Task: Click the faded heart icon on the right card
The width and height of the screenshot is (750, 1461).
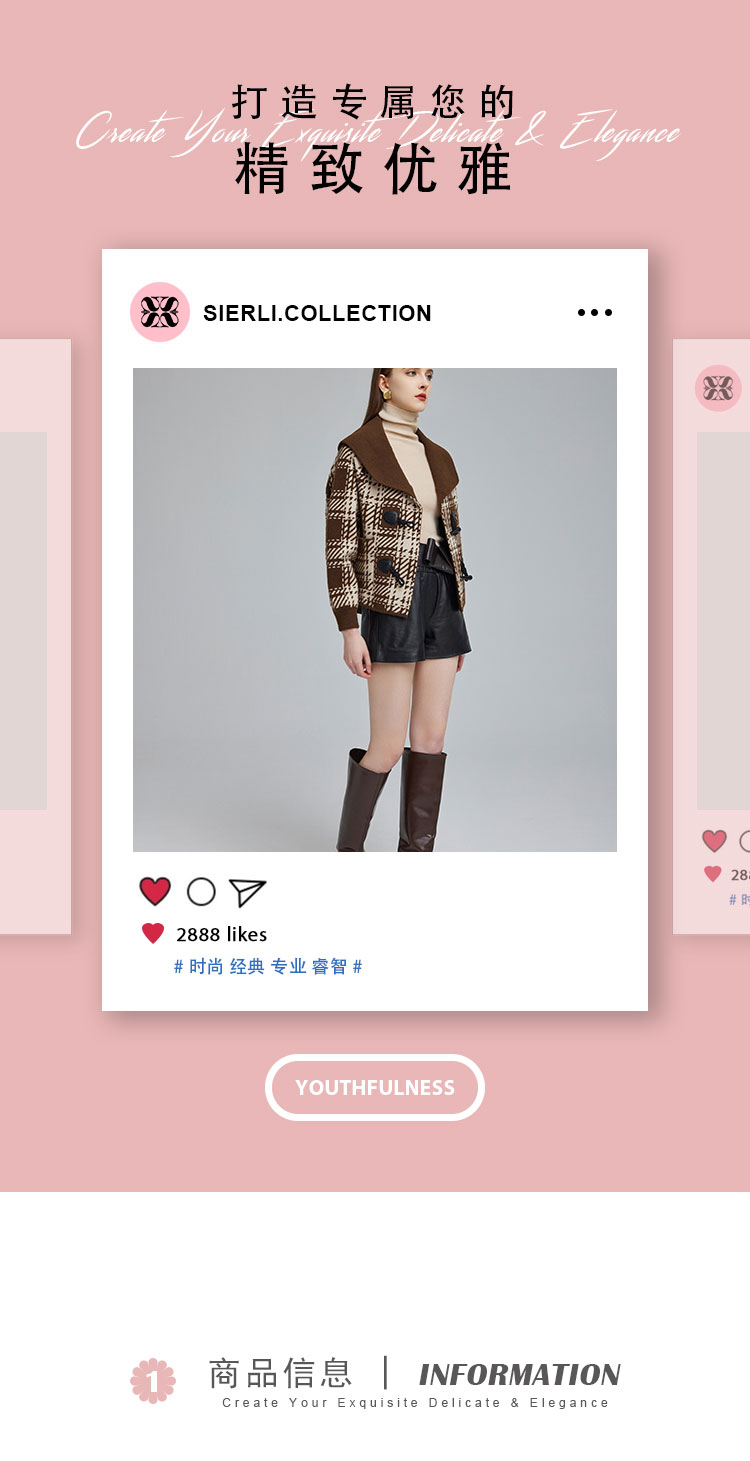Action: [714, 841]
